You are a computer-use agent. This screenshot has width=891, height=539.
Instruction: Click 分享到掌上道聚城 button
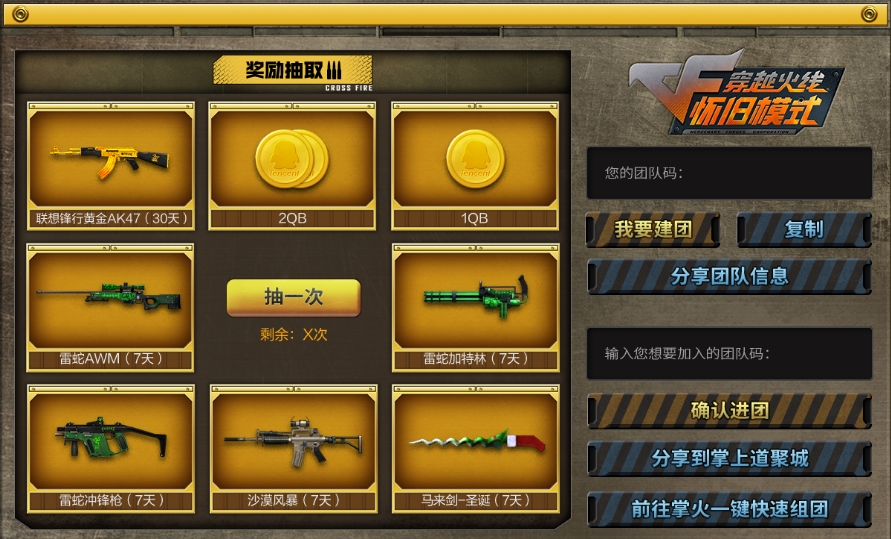(x=729, y=458)
